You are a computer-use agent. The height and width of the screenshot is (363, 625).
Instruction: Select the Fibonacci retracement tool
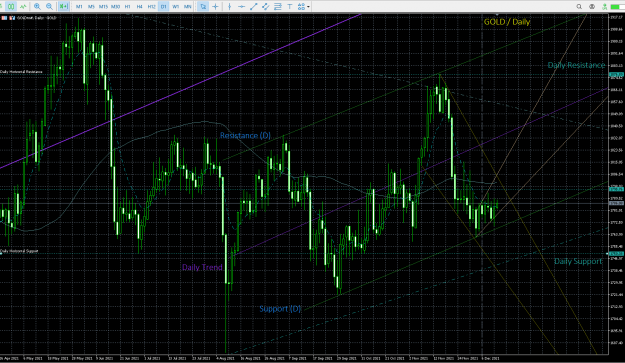(x=278, y=6)
